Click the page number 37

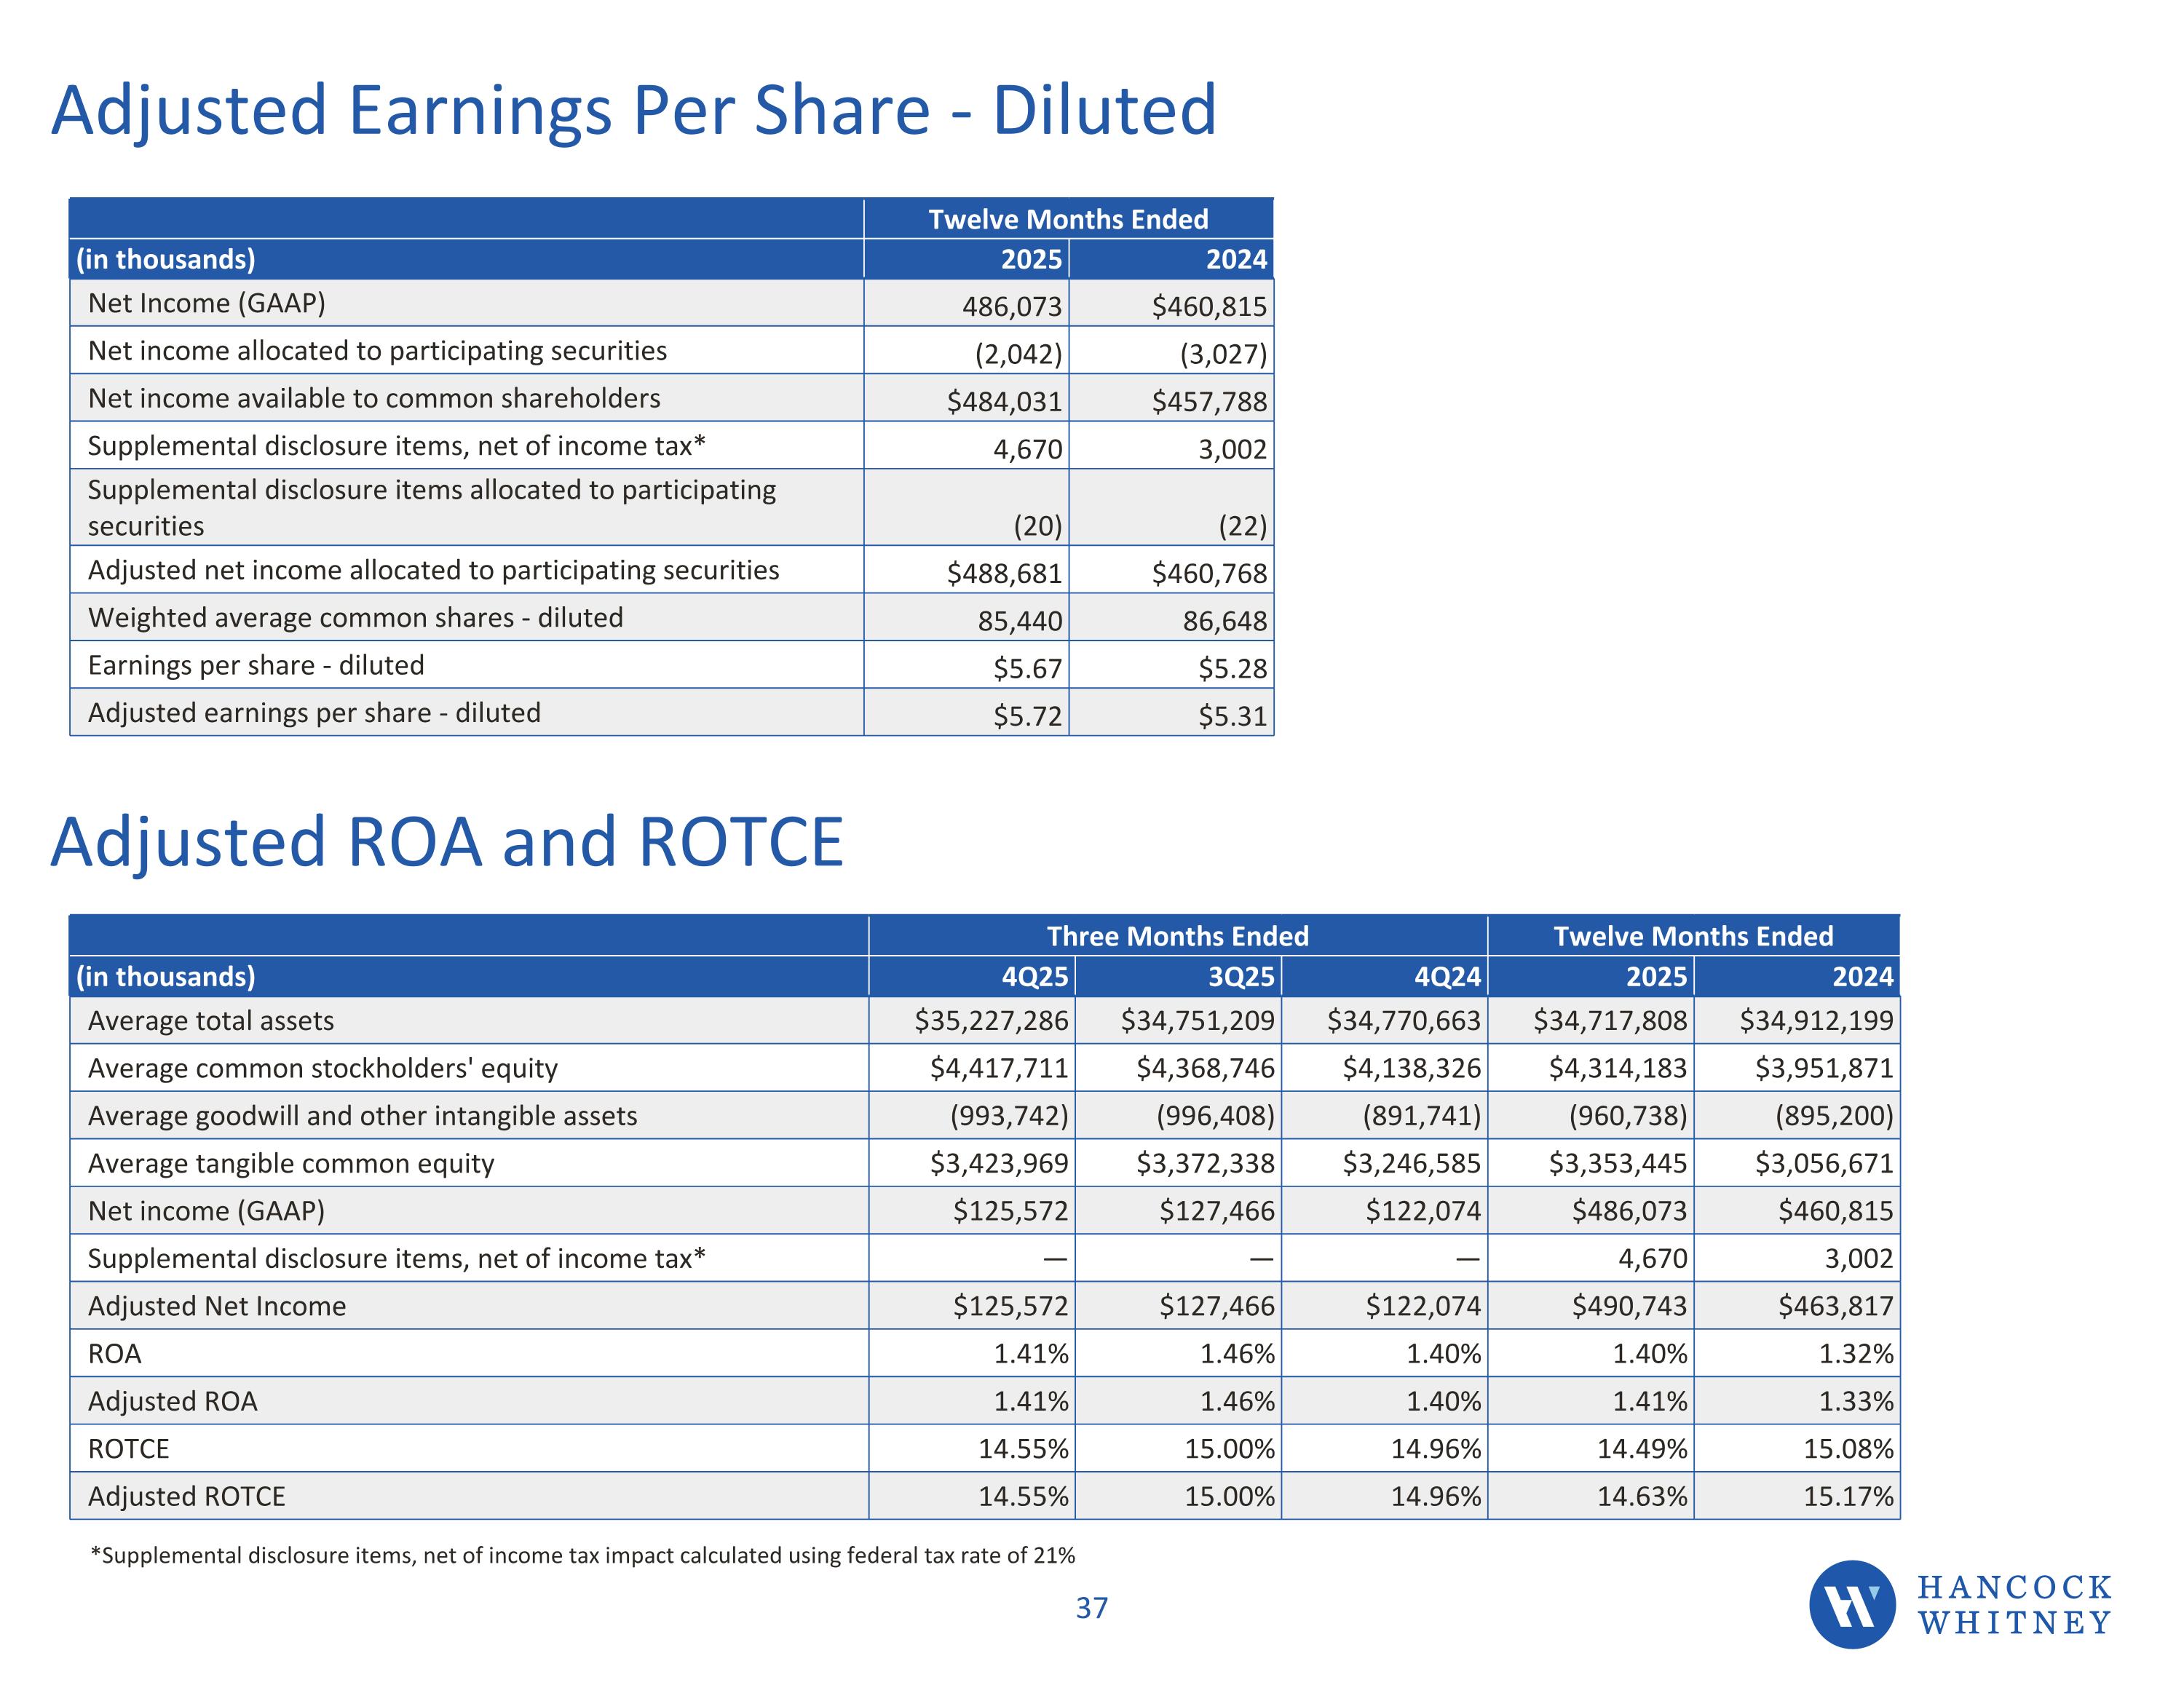click(x=1091, y=1608)
